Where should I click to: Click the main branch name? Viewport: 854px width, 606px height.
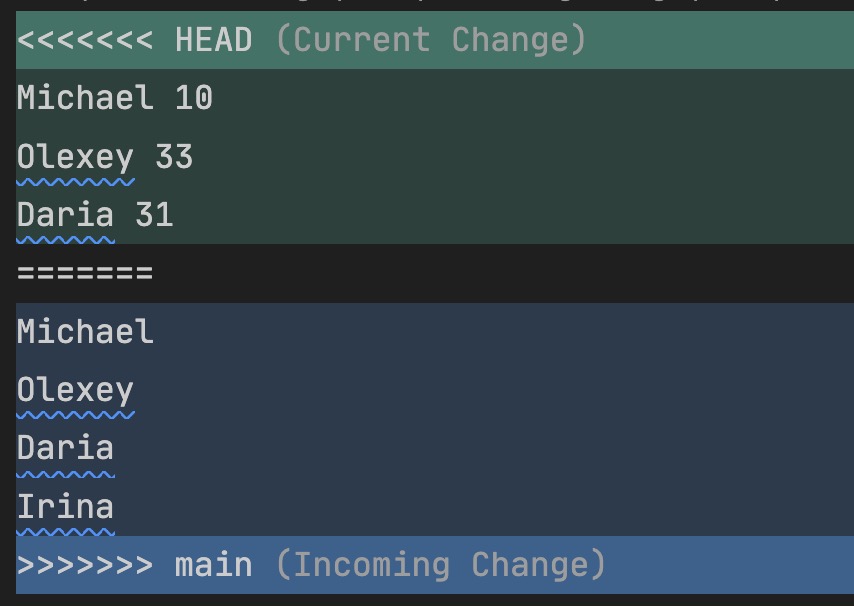click(x=213, y=564)
